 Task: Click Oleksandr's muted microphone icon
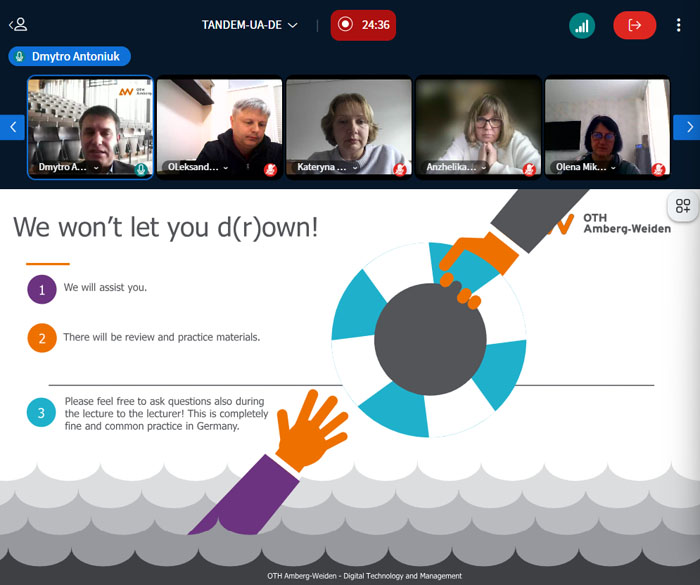(x=270, y=169)
